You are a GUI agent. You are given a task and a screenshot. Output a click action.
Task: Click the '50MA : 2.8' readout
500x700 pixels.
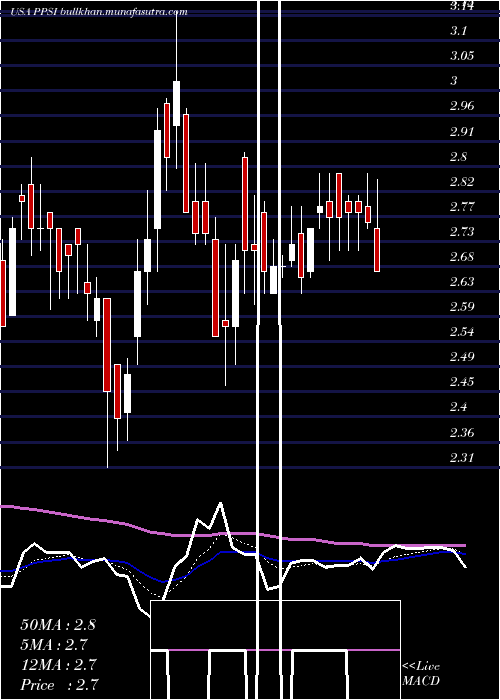tap(58, 625)
